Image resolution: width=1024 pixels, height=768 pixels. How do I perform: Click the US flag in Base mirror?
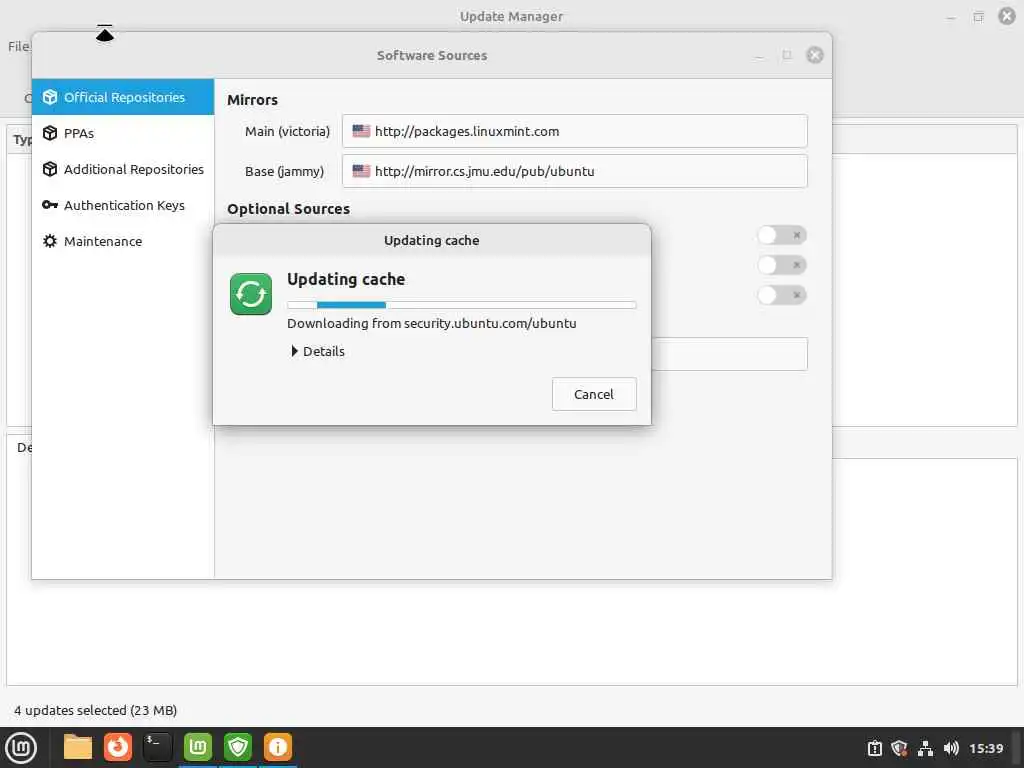(x=361, y=170)
